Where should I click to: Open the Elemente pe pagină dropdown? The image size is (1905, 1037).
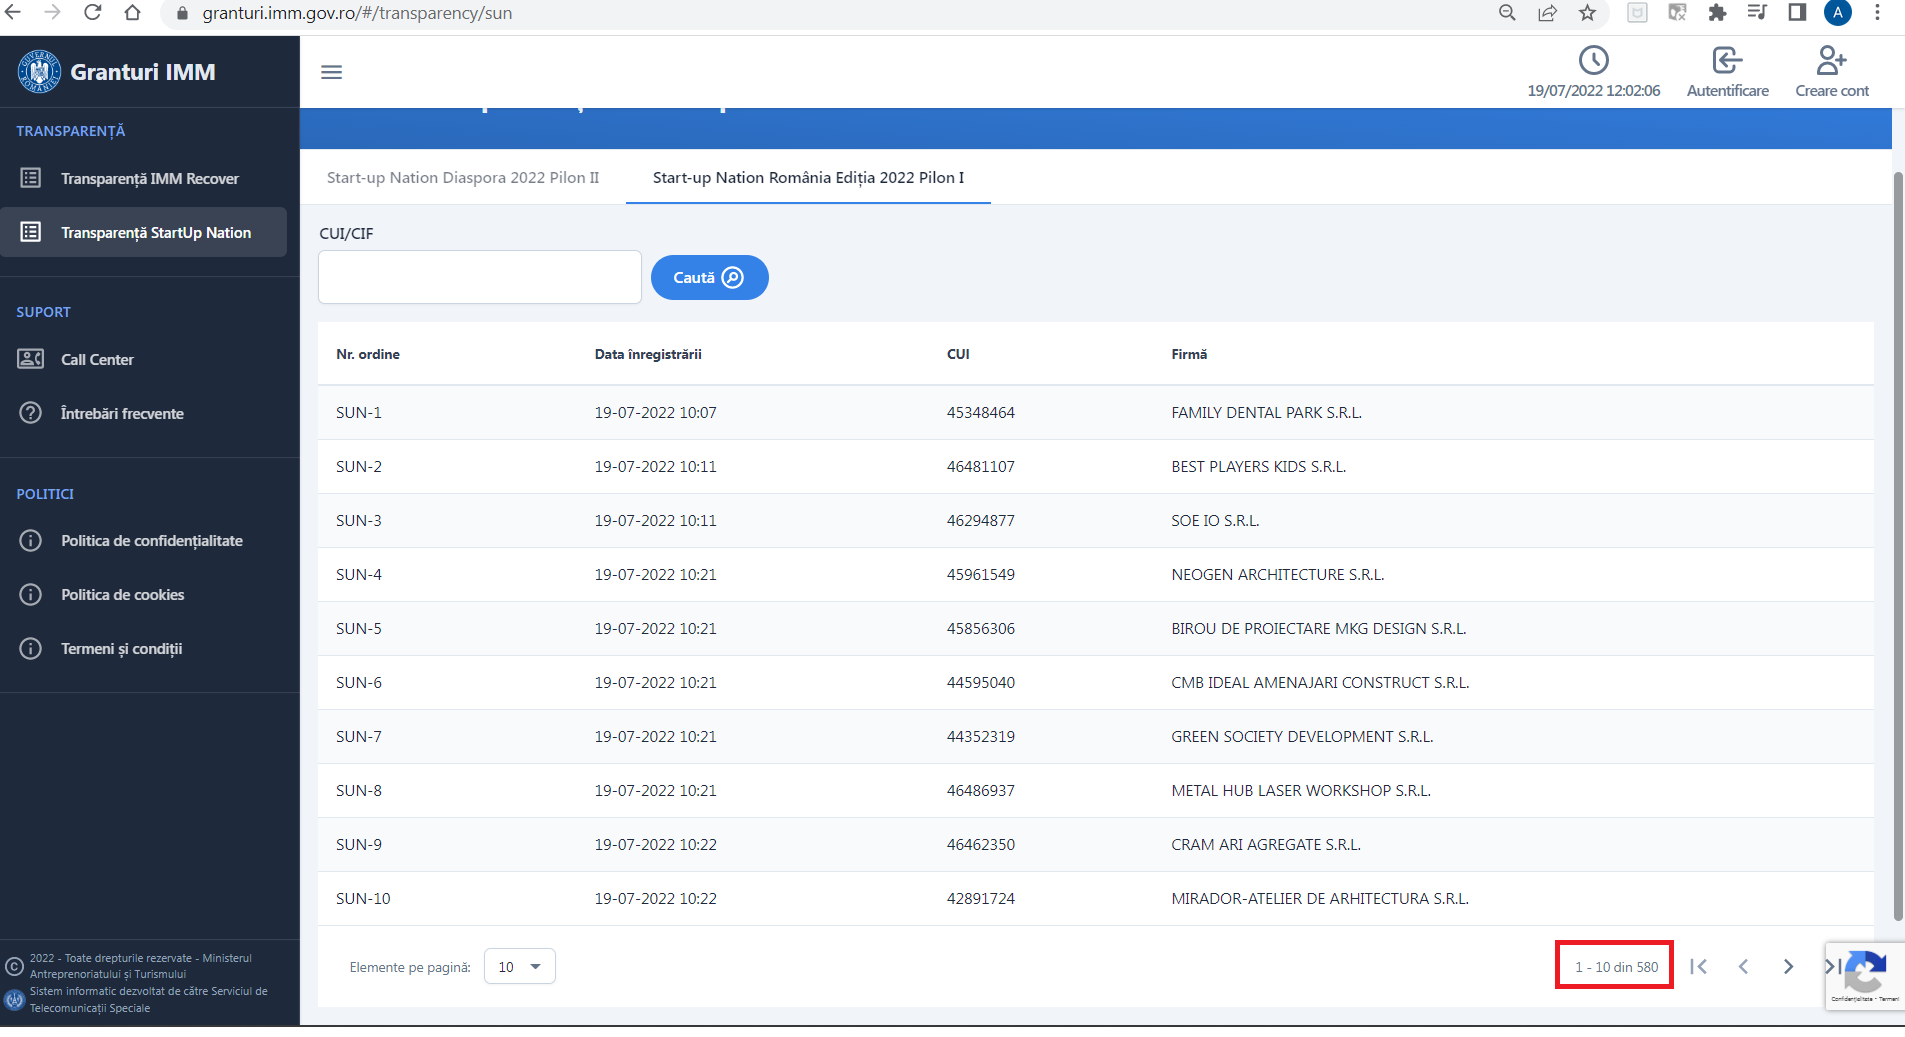click(x=519, y=967)
